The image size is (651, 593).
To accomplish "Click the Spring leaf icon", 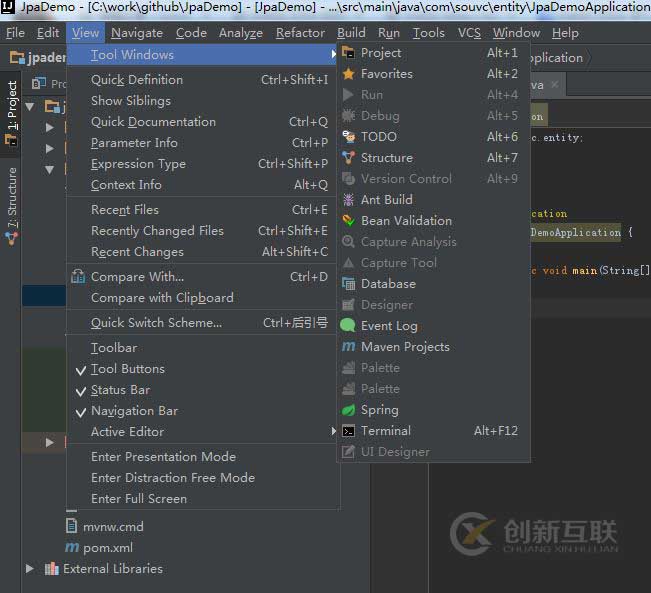I will pyautogui.click(x=348, y=410).
